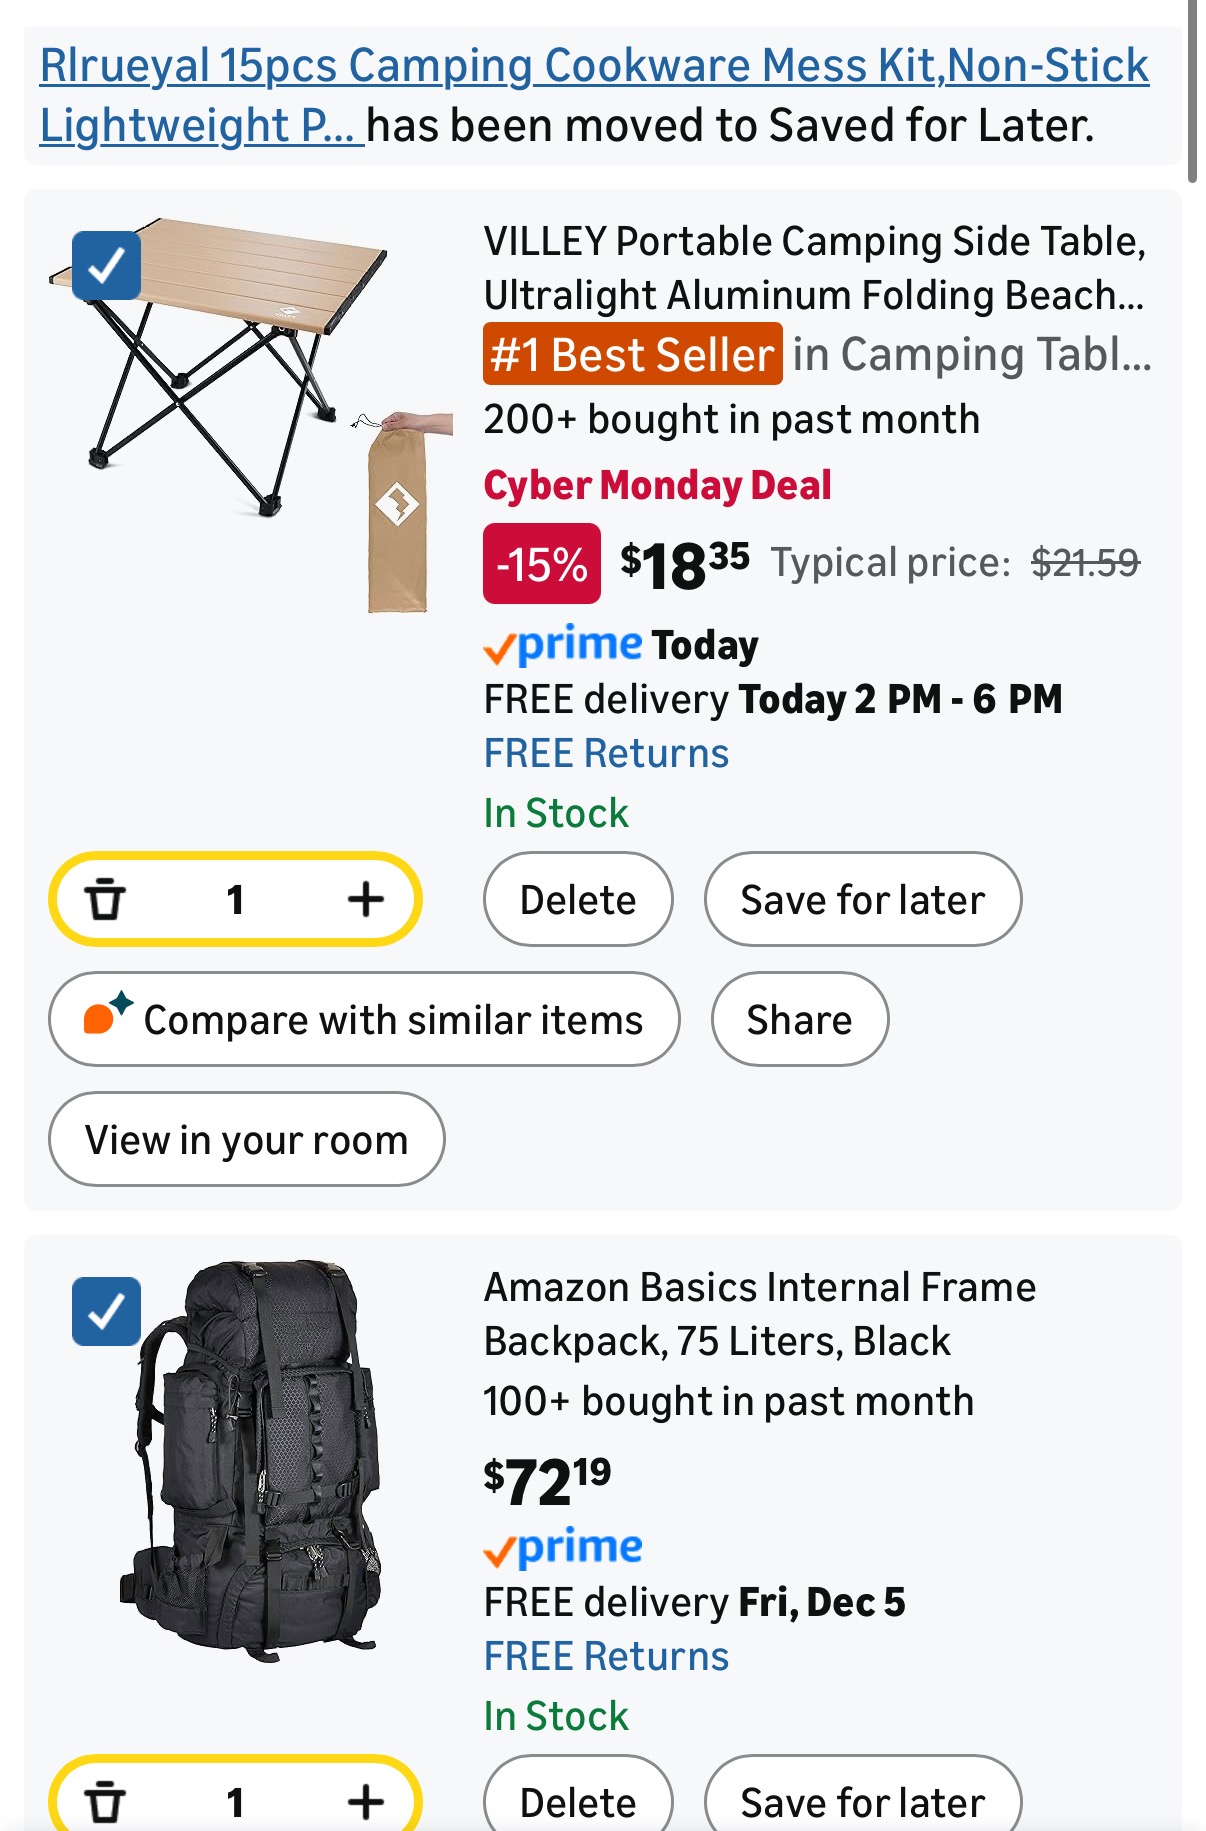Share the camping side table

click(x=799, y=1019)
